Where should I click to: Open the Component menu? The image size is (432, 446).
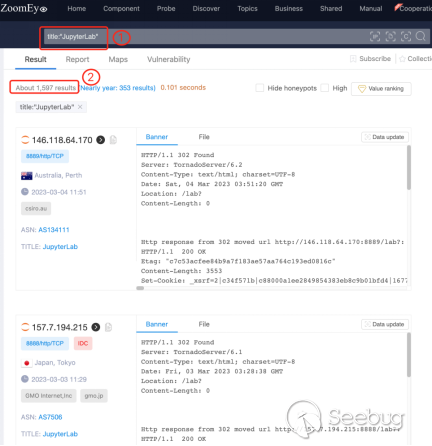point(121,9)
